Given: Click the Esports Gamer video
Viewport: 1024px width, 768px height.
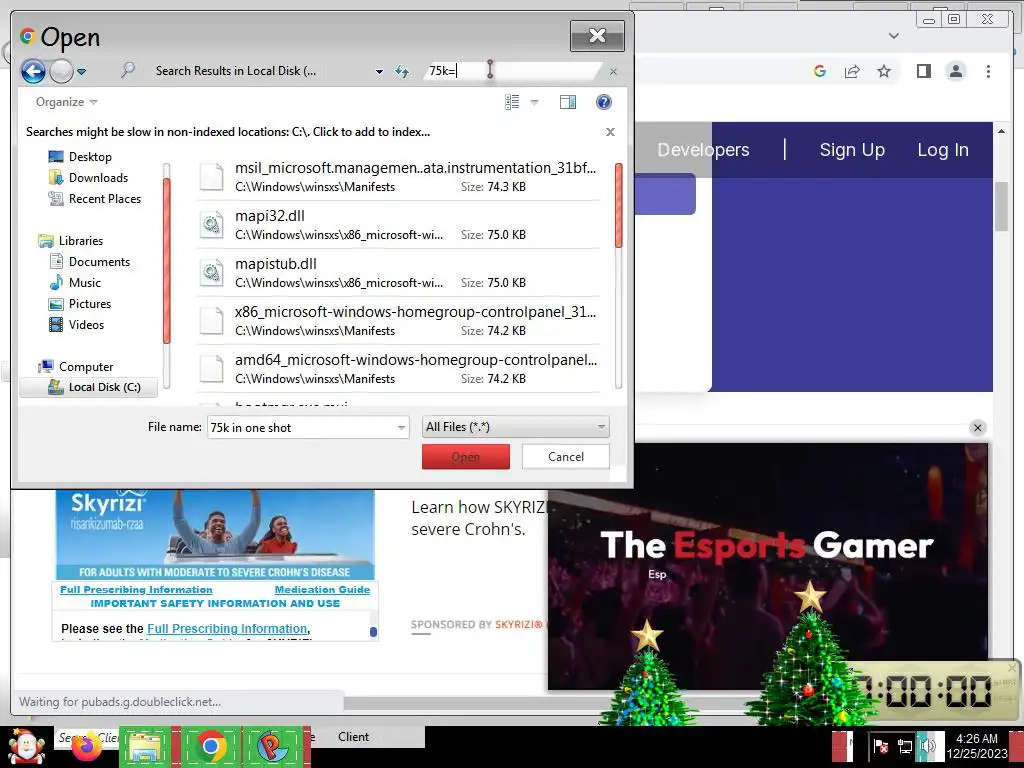Looking at the screenshot, I should pyautogui.click(x=767, y=566).
